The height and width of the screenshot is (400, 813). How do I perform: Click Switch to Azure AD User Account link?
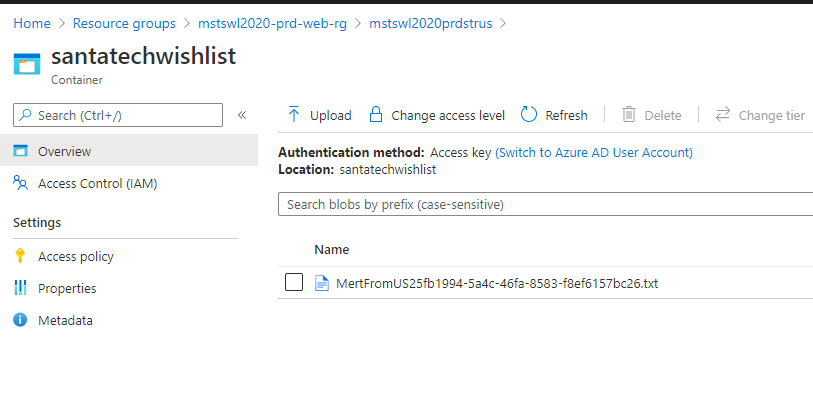(594, 152)
